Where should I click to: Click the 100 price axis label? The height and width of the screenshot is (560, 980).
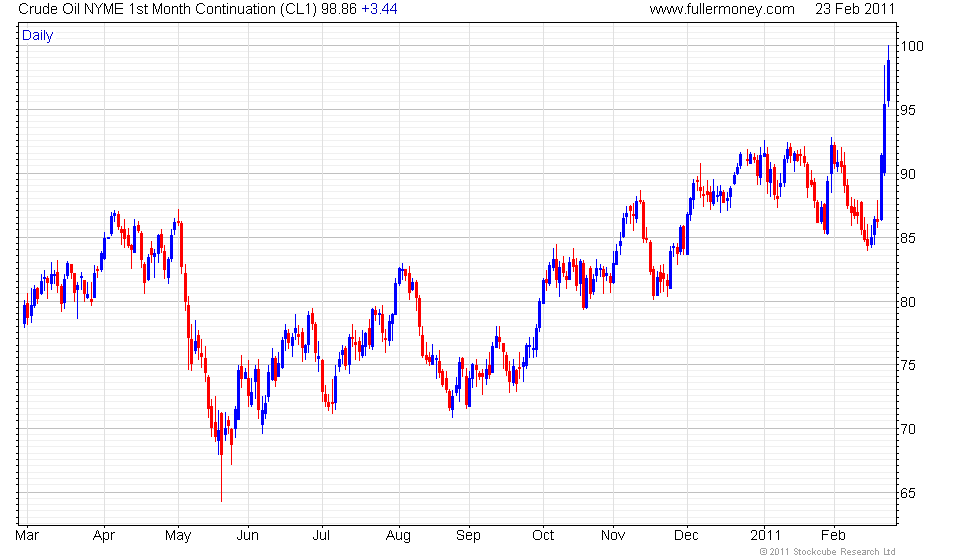(x=914, y=46)
